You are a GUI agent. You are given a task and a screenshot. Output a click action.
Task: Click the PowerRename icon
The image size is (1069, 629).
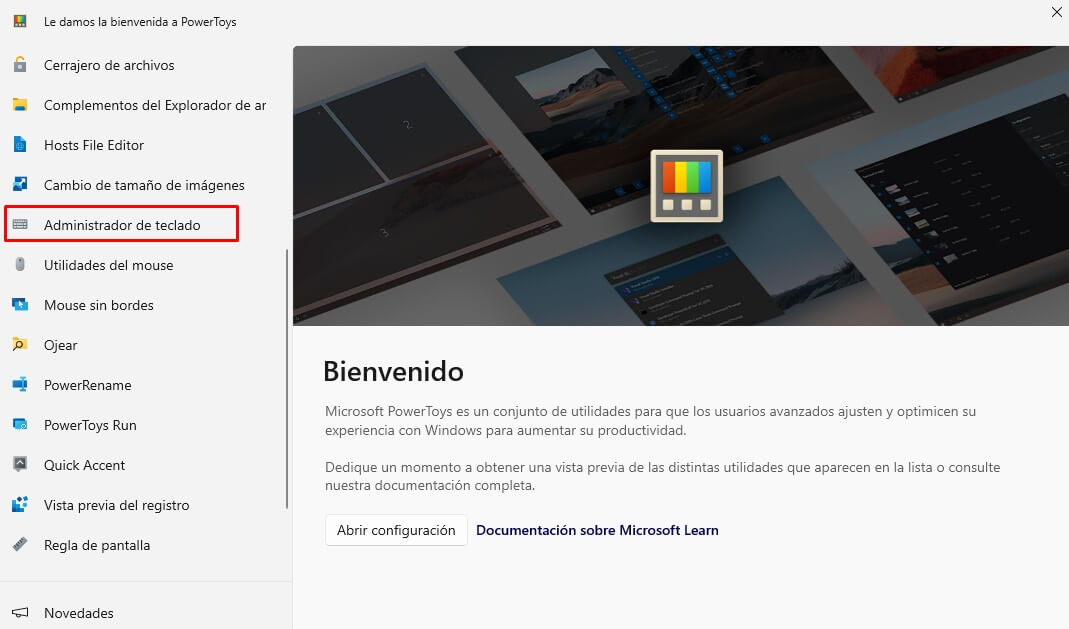coord(20,384)
